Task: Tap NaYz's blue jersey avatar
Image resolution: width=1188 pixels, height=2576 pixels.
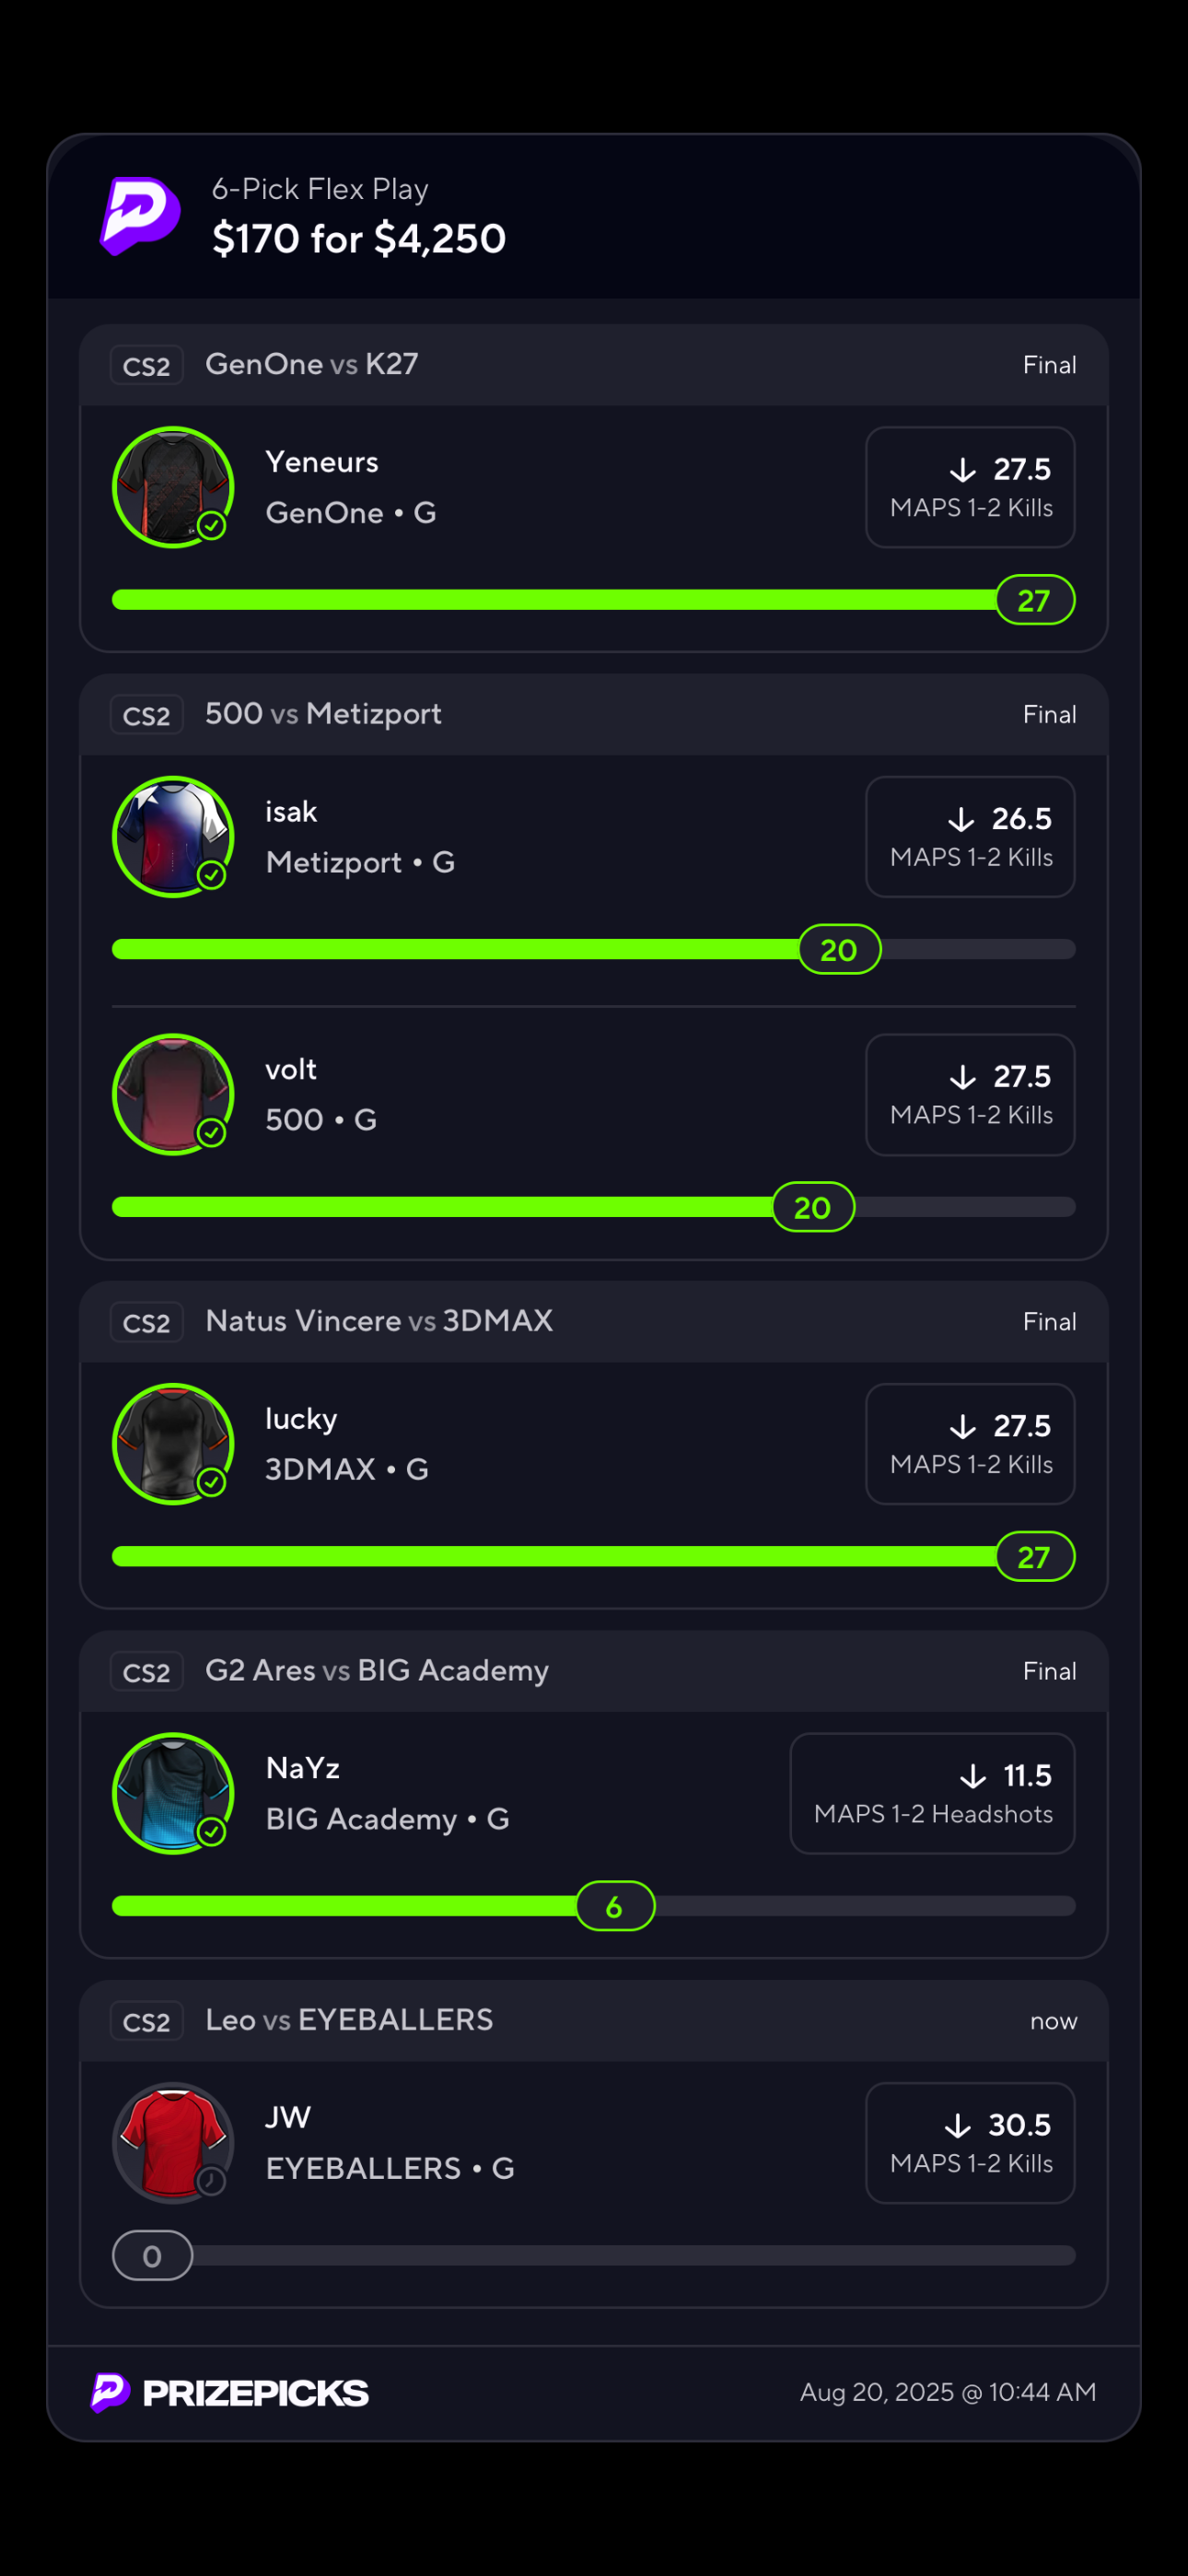Action: tap(172, 1792)
